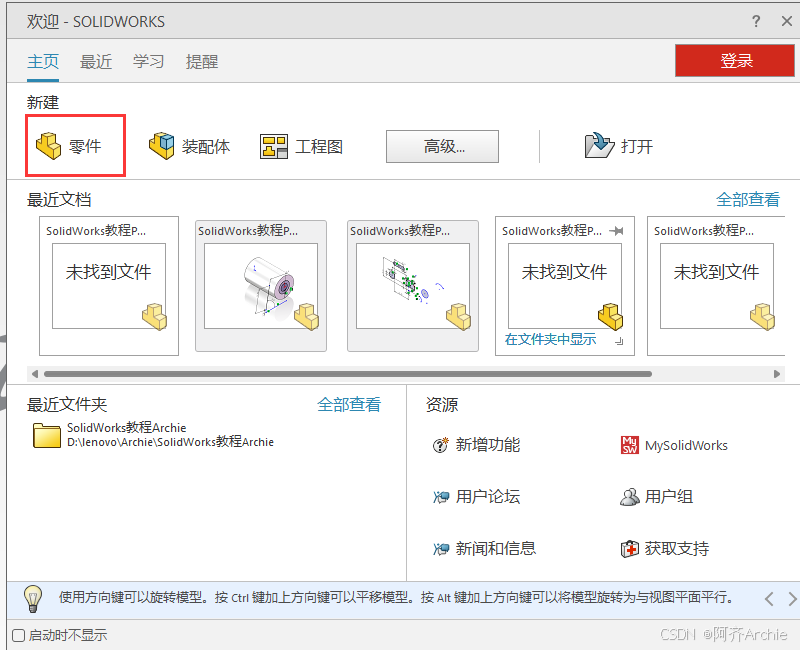The width and height of the screenshot is (800, 650).
Task: Click the part icon on the pinned fourth card
Action: (611, 317)
